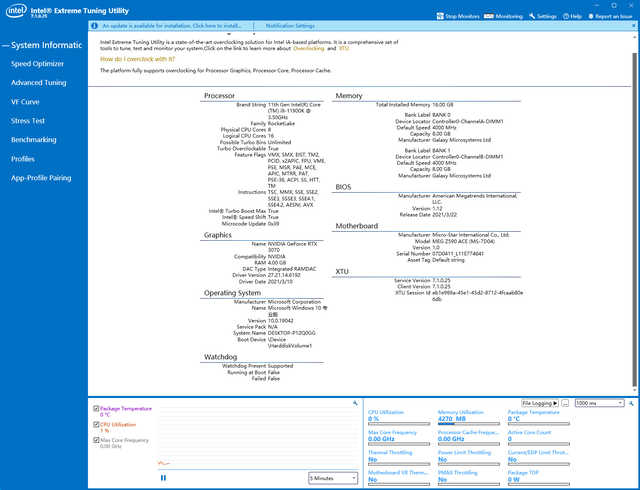This screenshot has height=490, width=640.
Task: Click the Graphics section heading
Action: pos(218,235)
